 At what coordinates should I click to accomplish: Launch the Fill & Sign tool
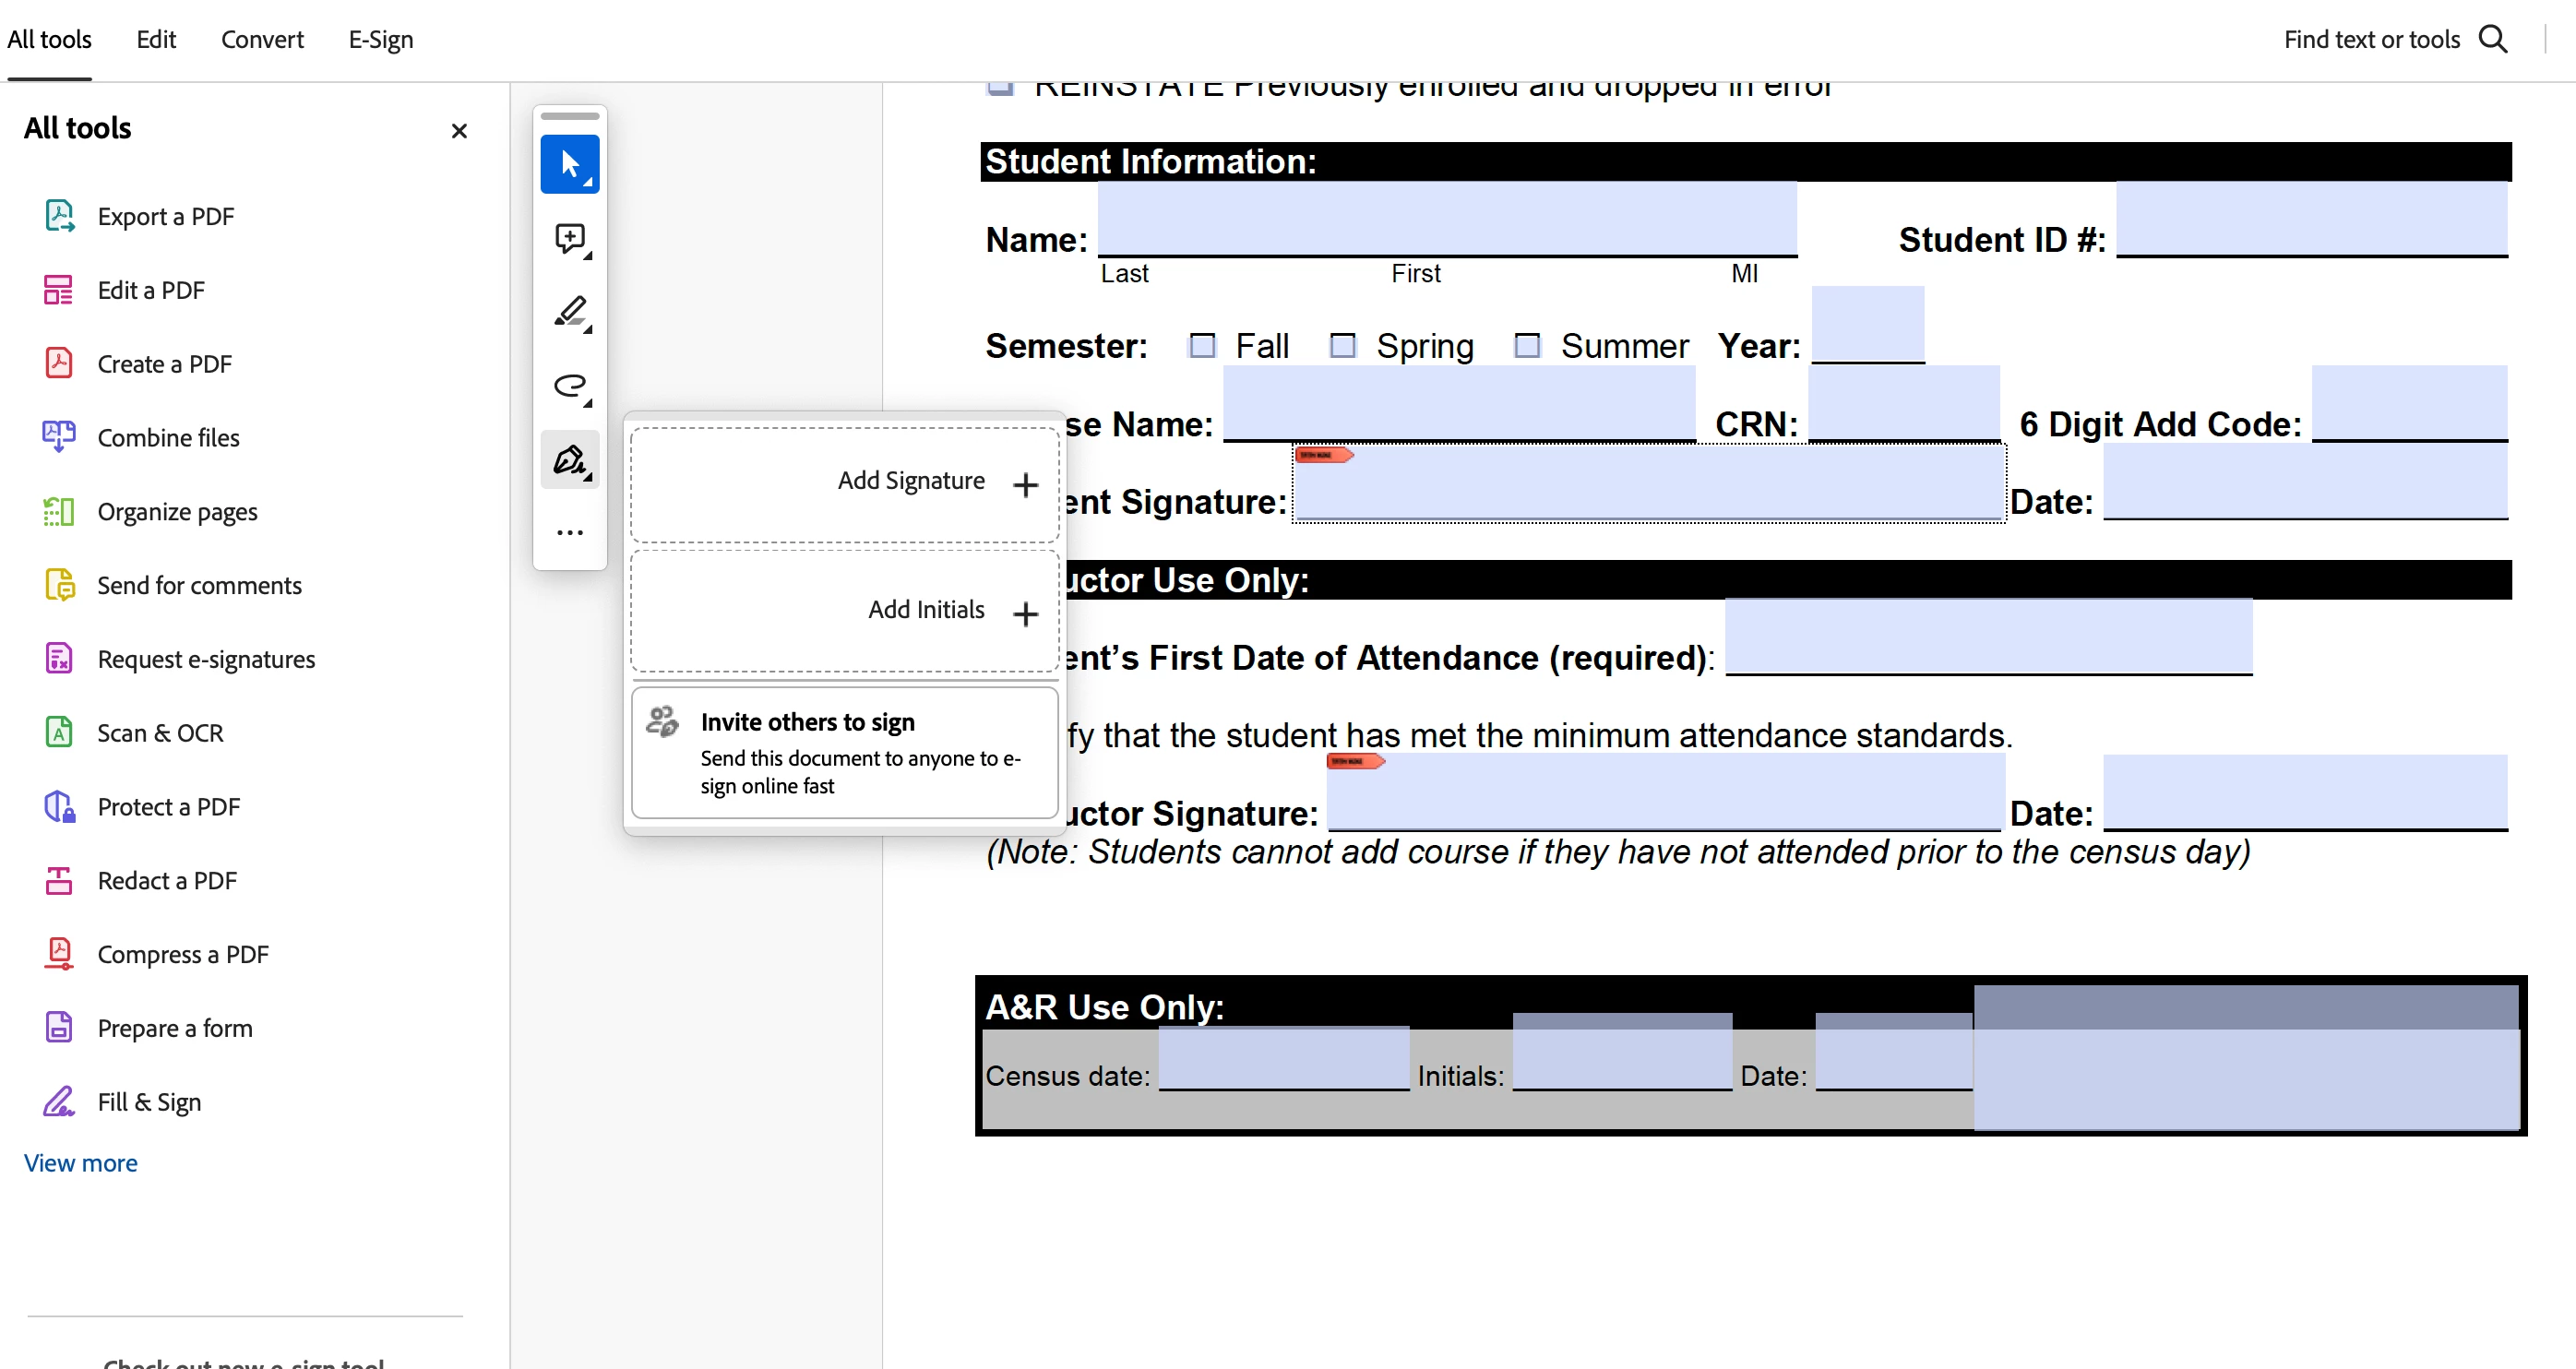(149, 1102)
